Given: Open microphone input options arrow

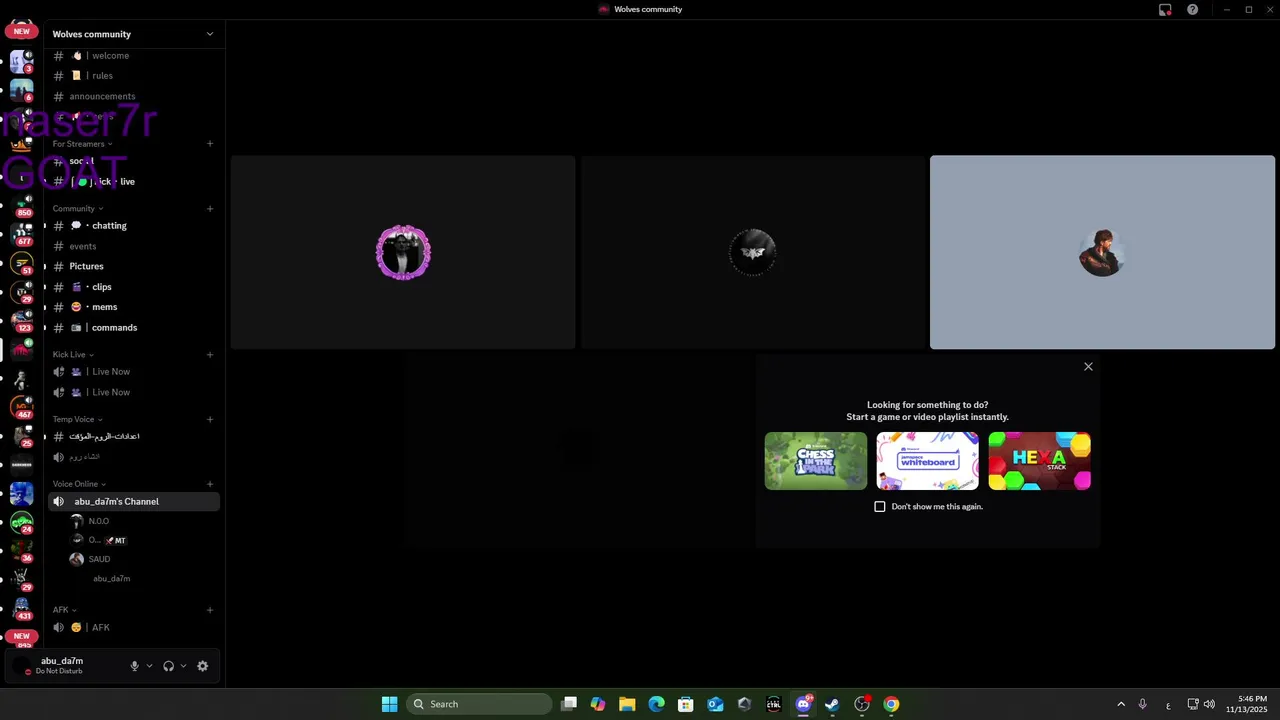Looking at the screenshot, I should pos(149,666).
